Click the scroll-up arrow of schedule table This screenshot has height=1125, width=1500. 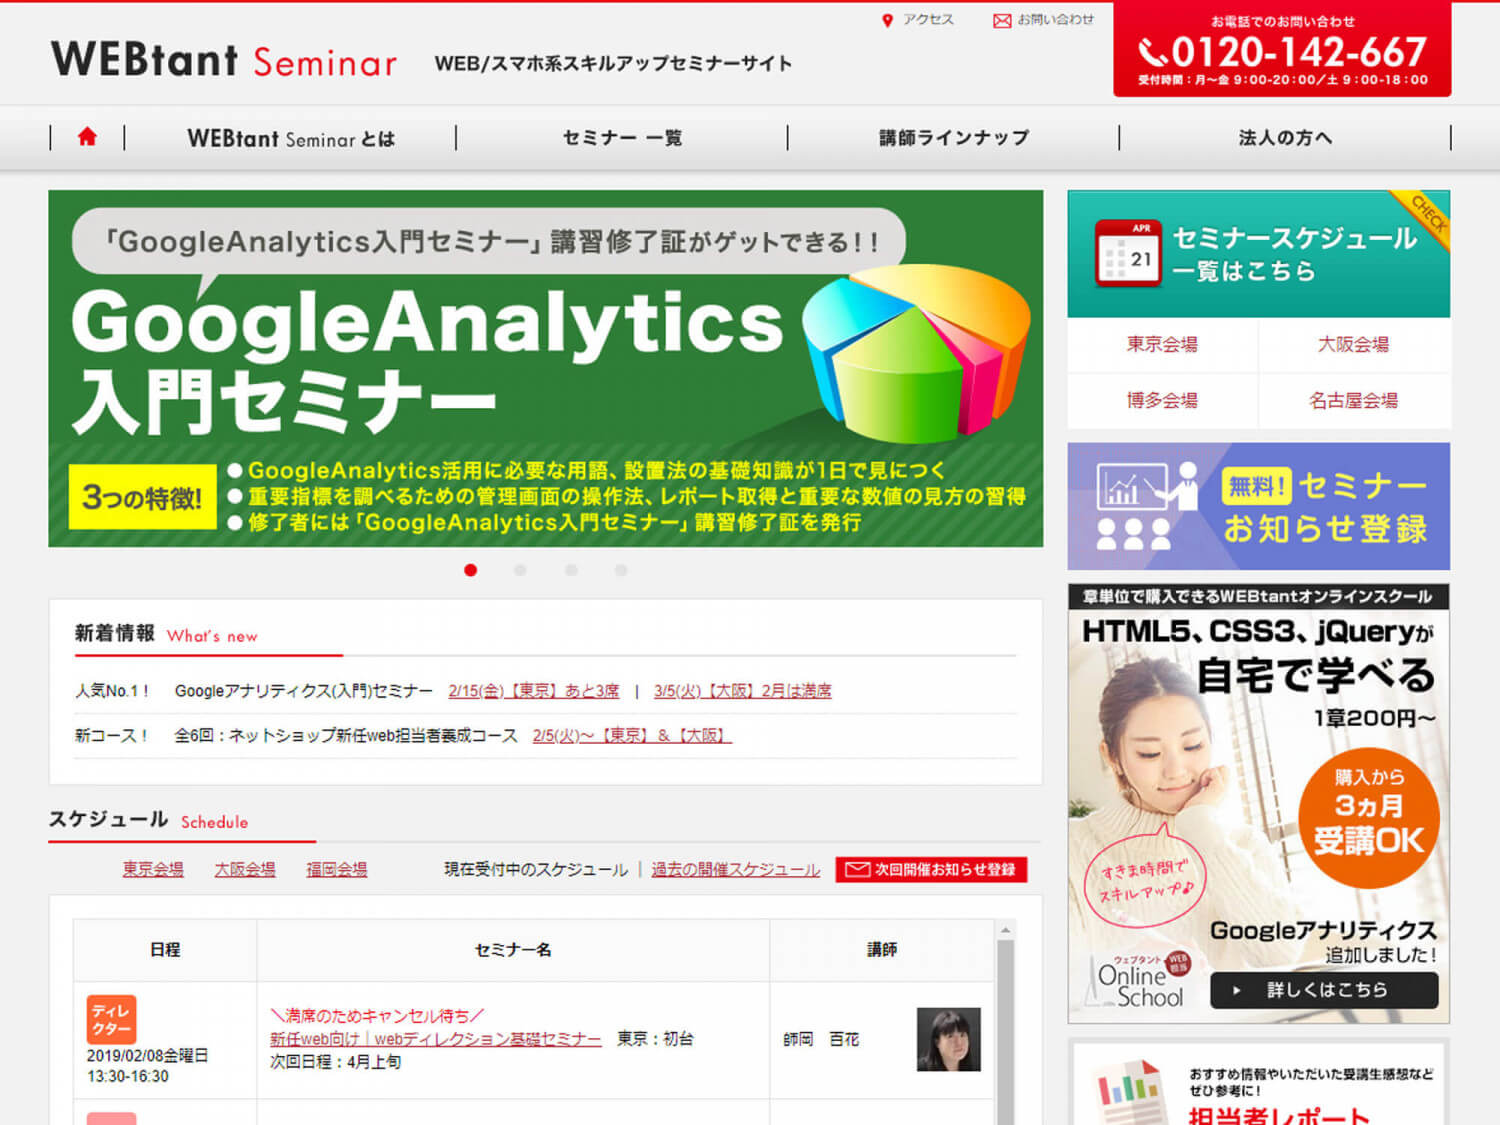tap(1006, 930)
